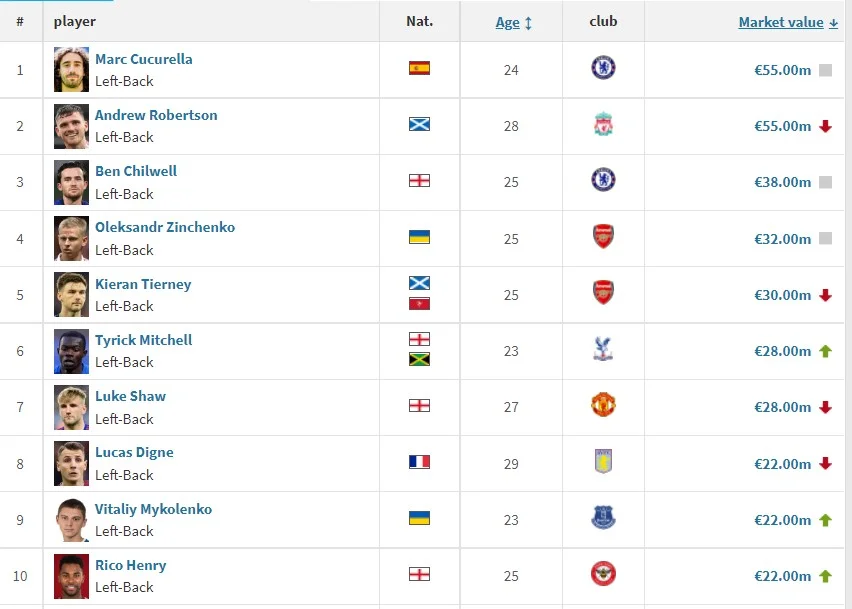This screenshot has height=609, width=852.
Task: Open Kieran Tierney player profile link
Action: pyautogui.click(x=143, y=284)
